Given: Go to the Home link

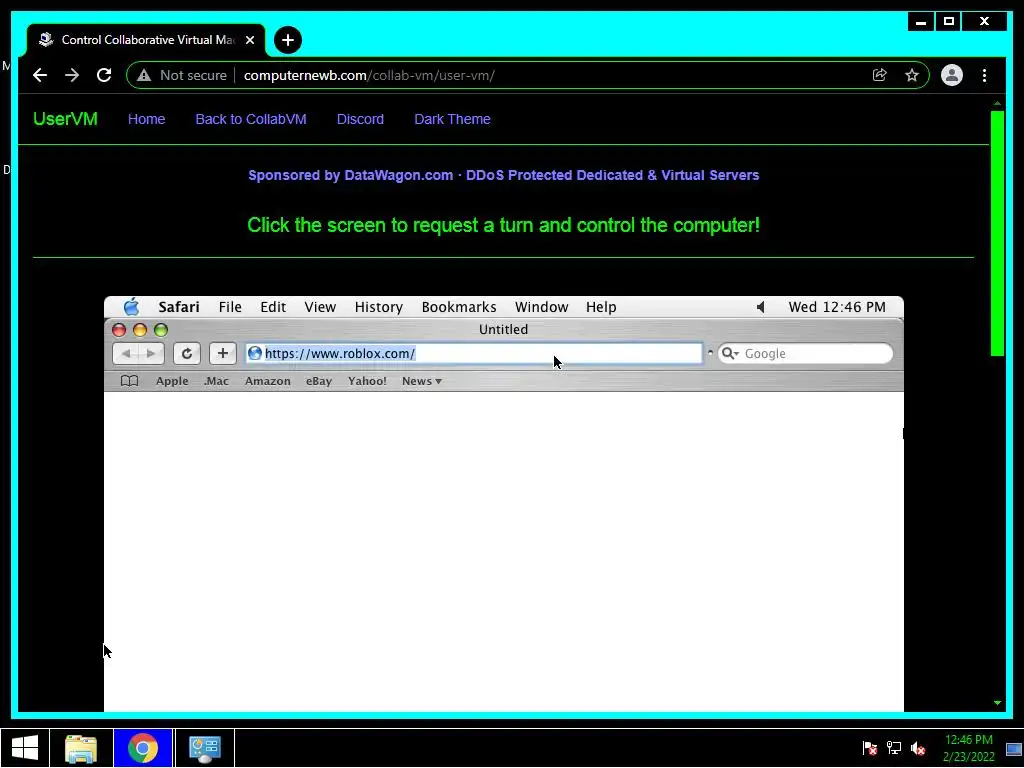Looking at the screenshot, I should [146, 119].
